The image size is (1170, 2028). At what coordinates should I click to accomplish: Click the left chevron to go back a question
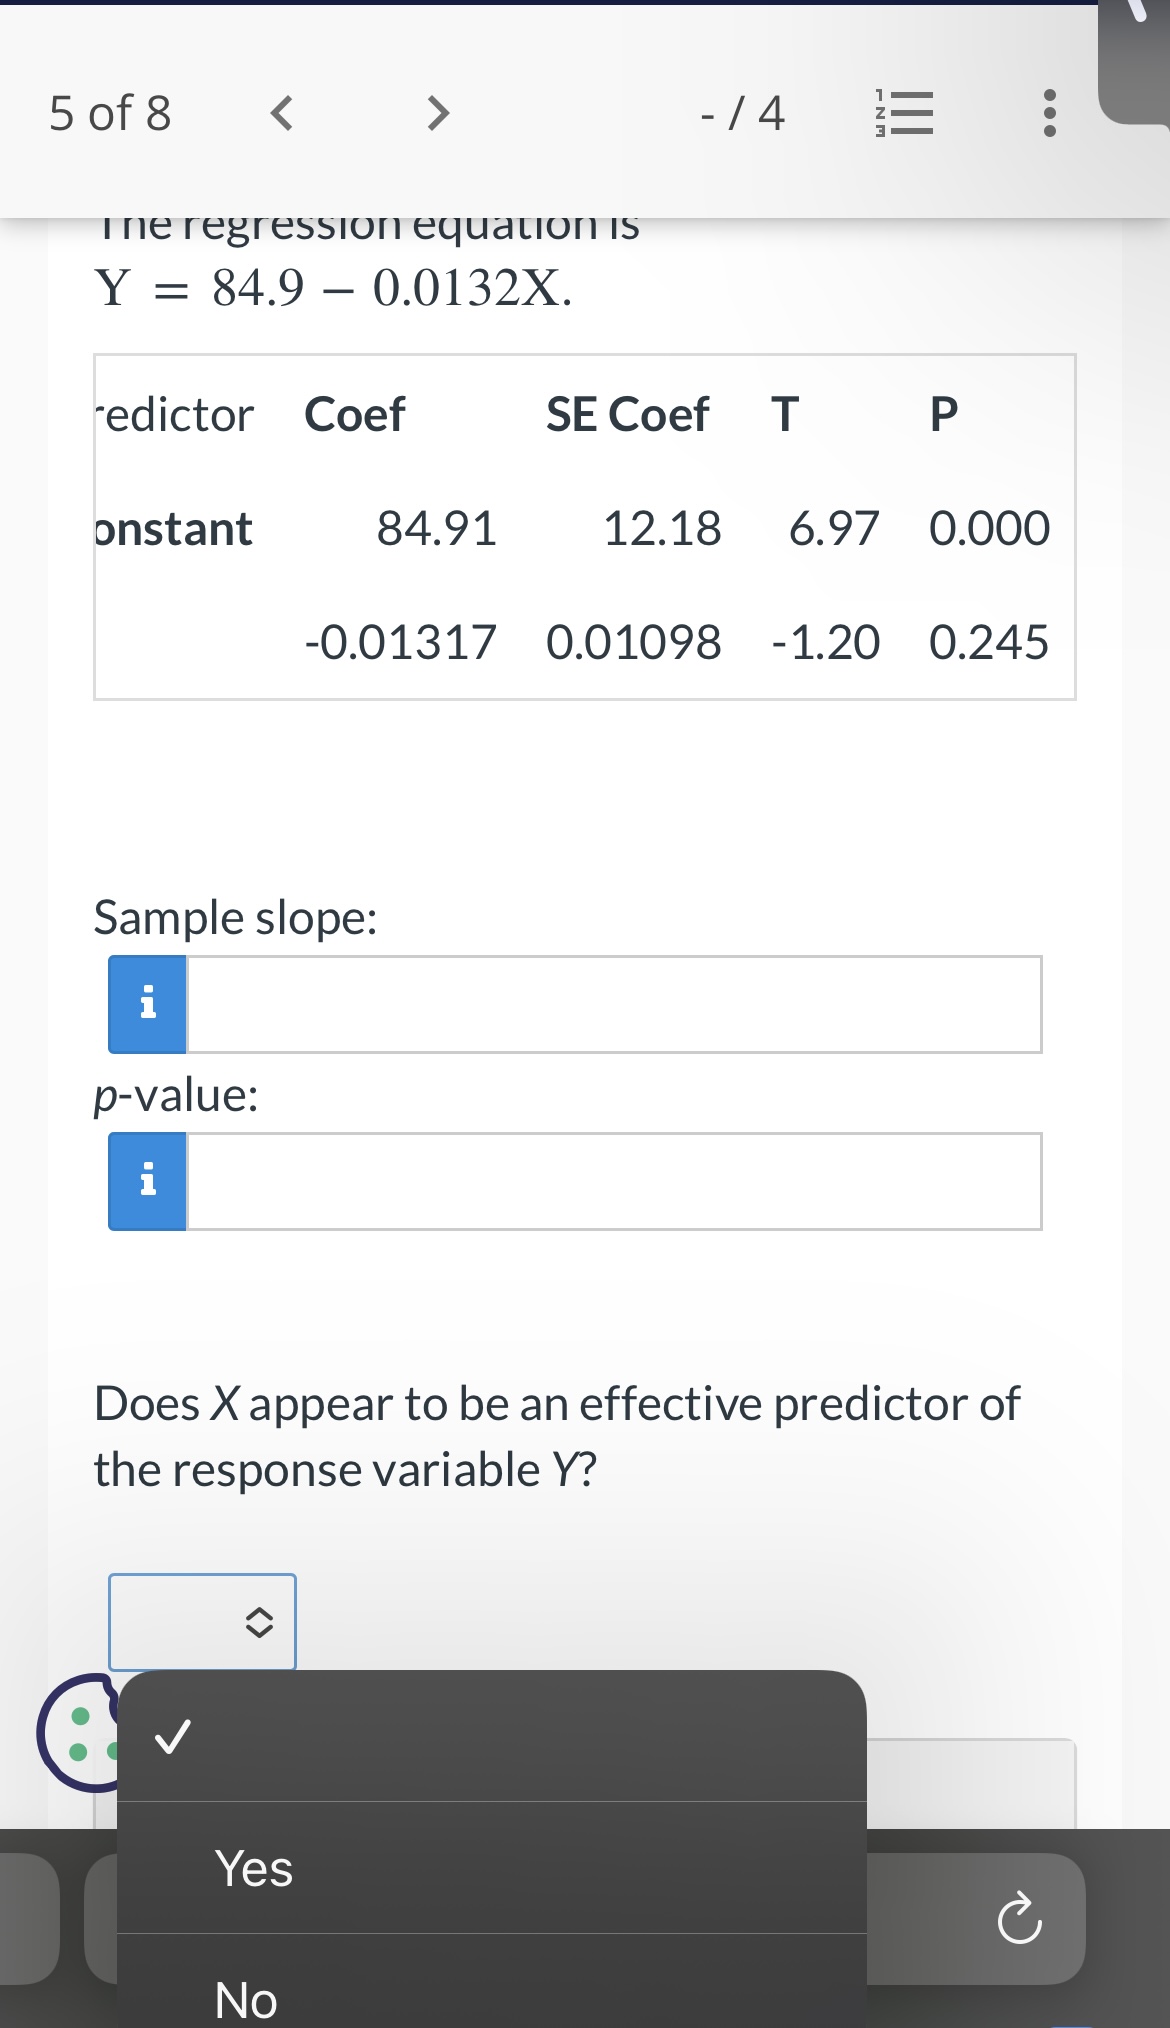281,113
